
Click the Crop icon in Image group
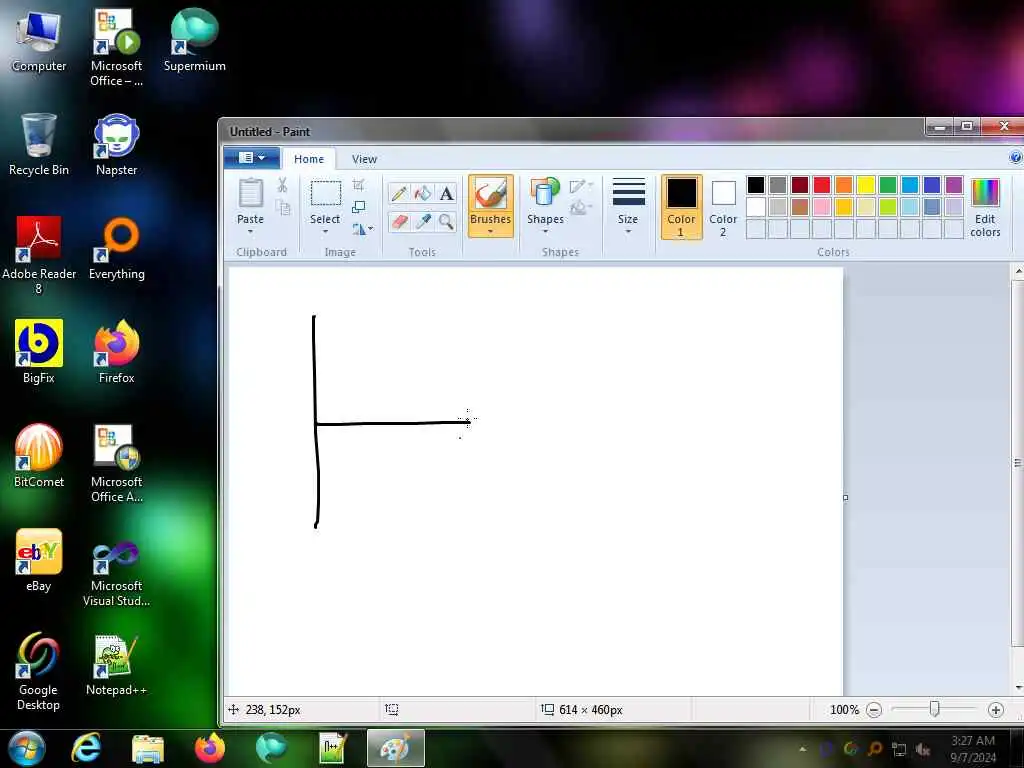click(359, 185)
